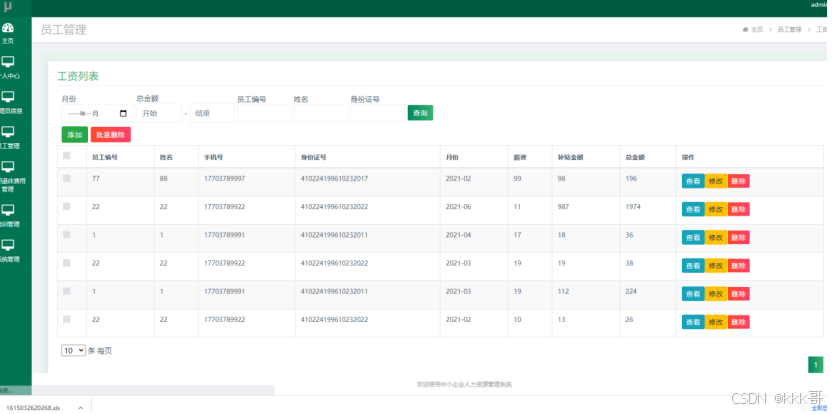This screenshot has width=835, height=414.
Task: Delete the 2021-02 record of employee 77
Action: pos(738,181)
